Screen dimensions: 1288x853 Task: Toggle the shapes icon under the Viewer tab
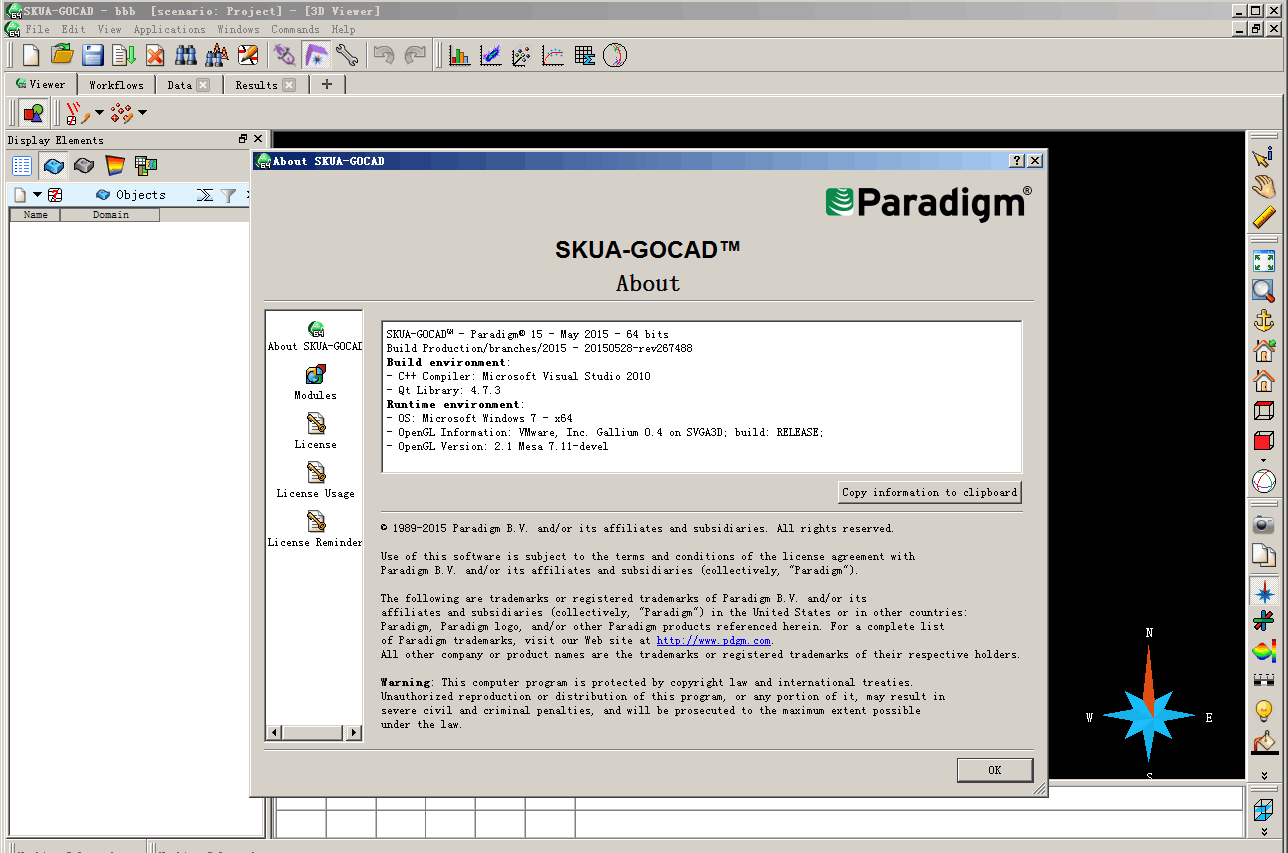pos(34,113)
